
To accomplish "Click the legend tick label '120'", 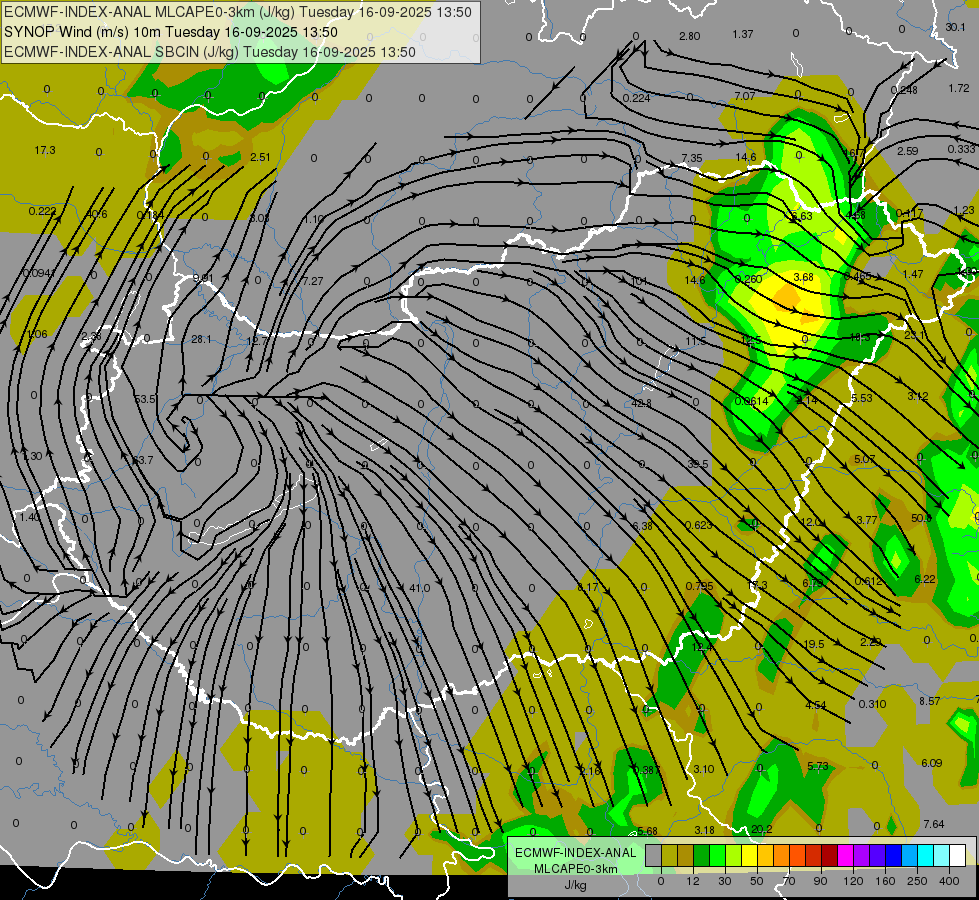I will [853, 881].
